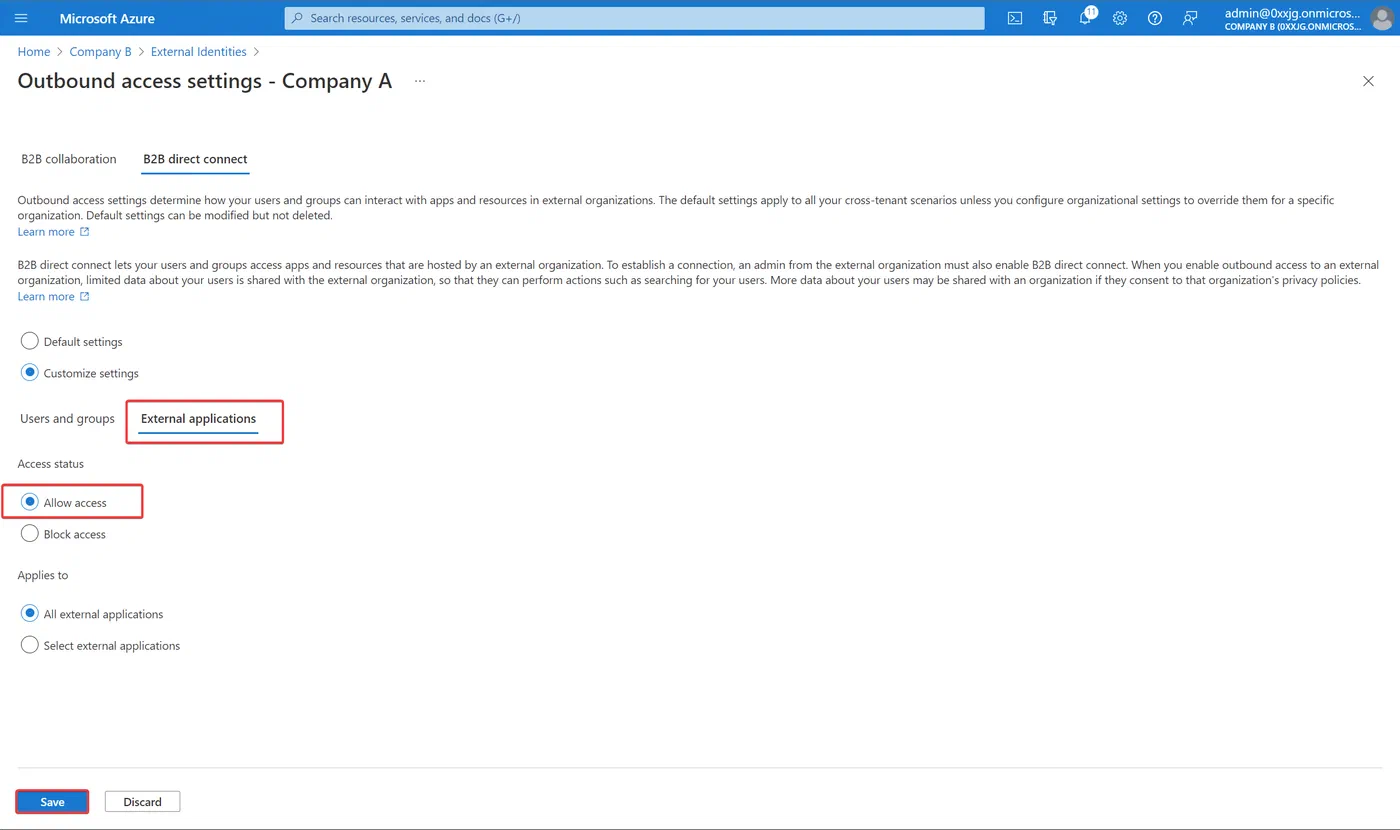Select the Customize settings radio button
This screenshot has width=1400, height=830.
click(30, 373)
